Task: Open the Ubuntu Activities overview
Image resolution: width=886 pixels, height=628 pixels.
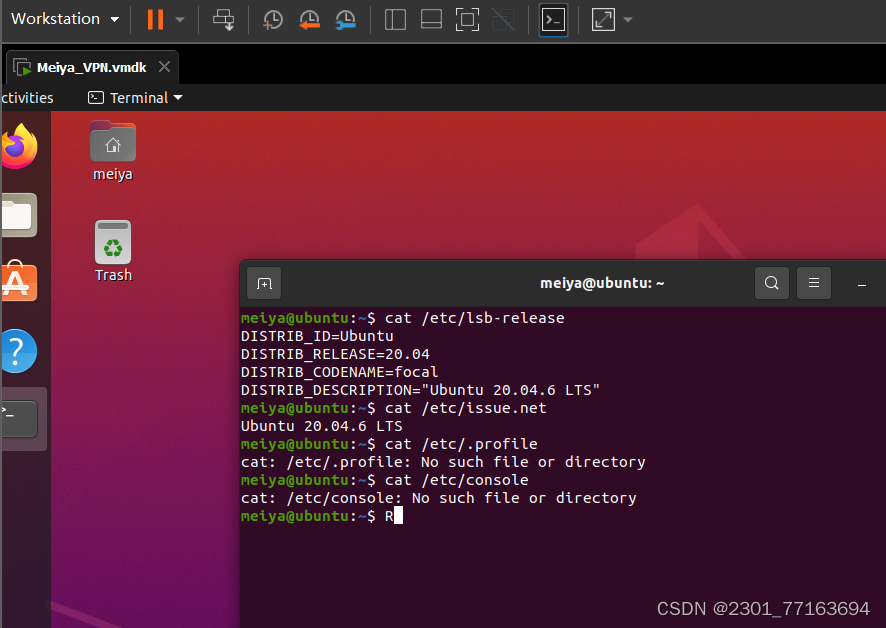Action: click(x=27, y=98)
